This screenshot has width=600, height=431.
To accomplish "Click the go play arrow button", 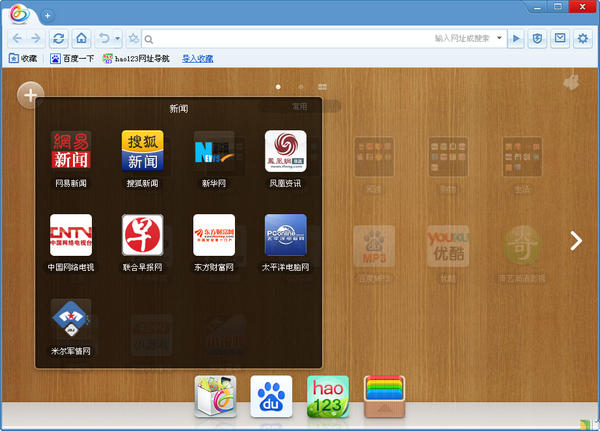I will [516, 38].
